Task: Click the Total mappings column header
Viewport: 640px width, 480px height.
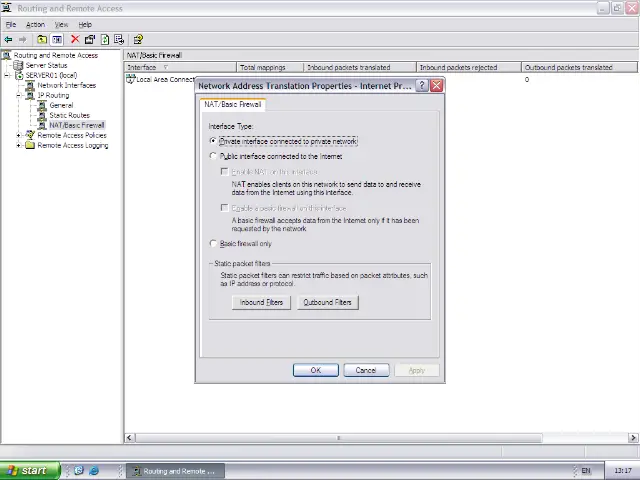Action: point(270,67)
